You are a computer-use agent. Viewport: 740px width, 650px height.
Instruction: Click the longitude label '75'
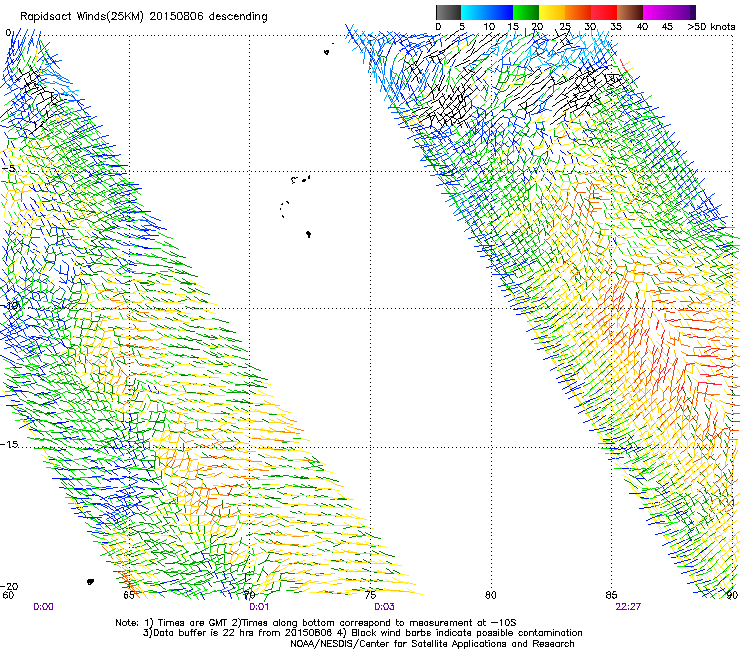click(x=370, y=595)
